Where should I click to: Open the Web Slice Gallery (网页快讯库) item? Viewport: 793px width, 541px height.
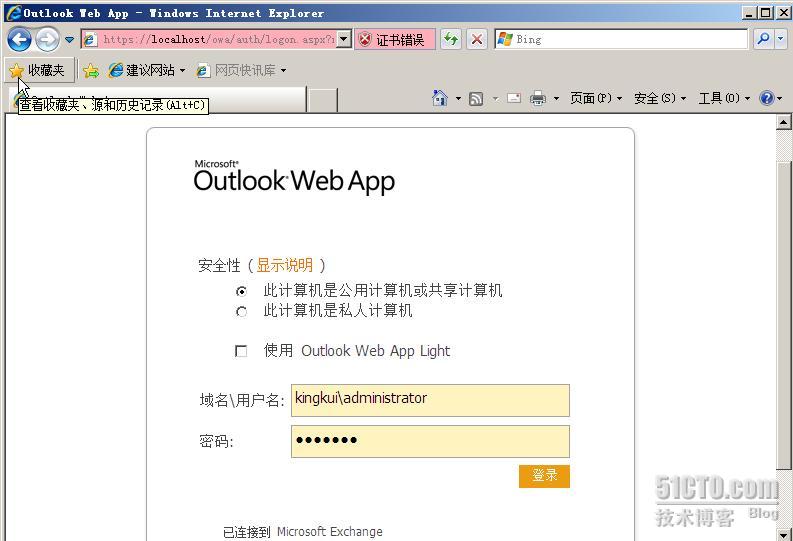[x=241, y=70]
